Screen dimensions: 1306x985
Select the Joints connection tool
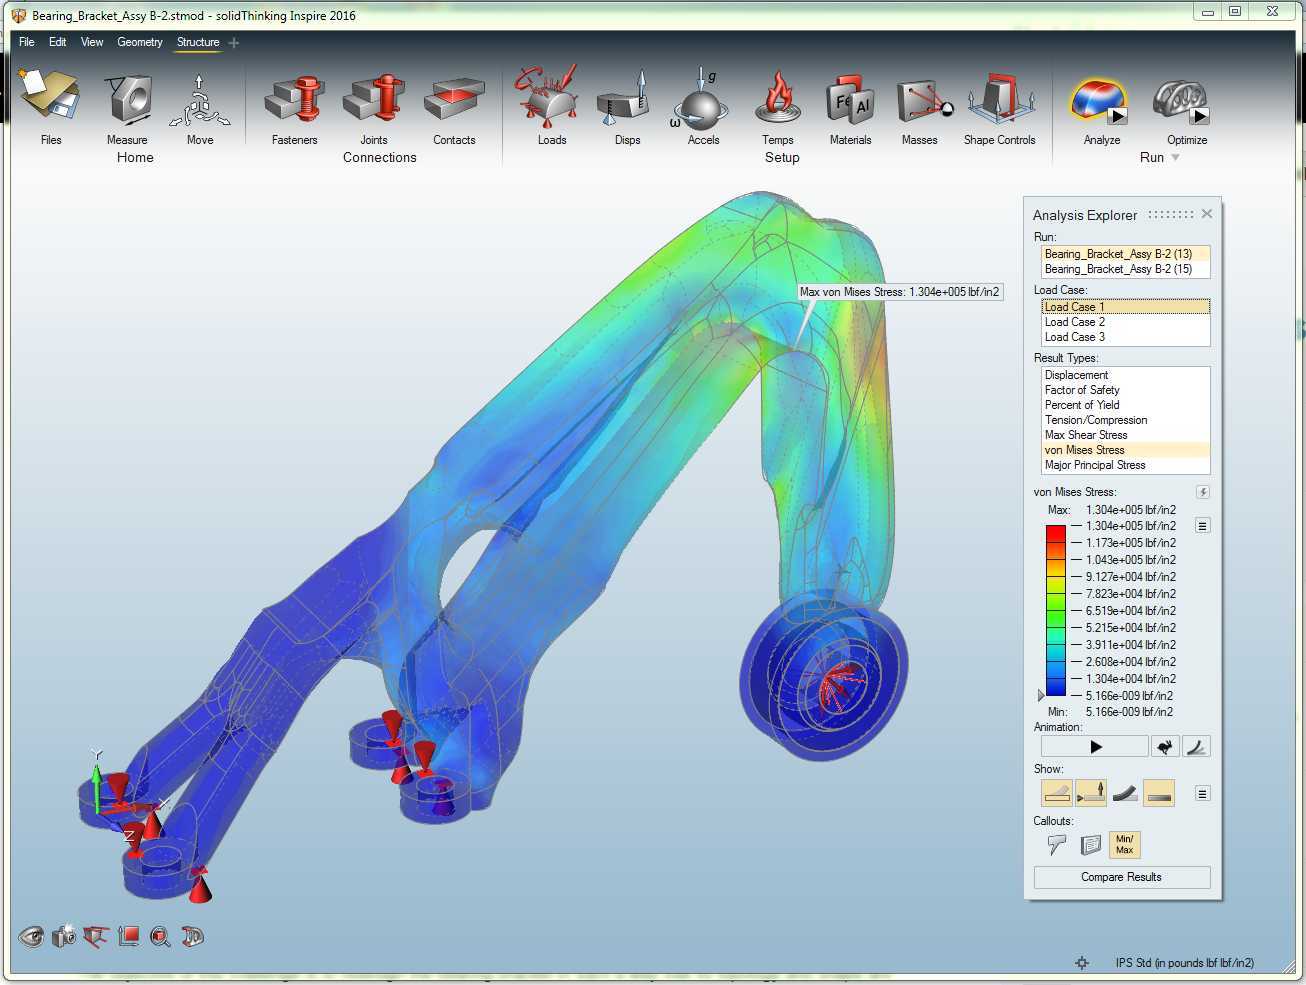click(x=374, y=100)
